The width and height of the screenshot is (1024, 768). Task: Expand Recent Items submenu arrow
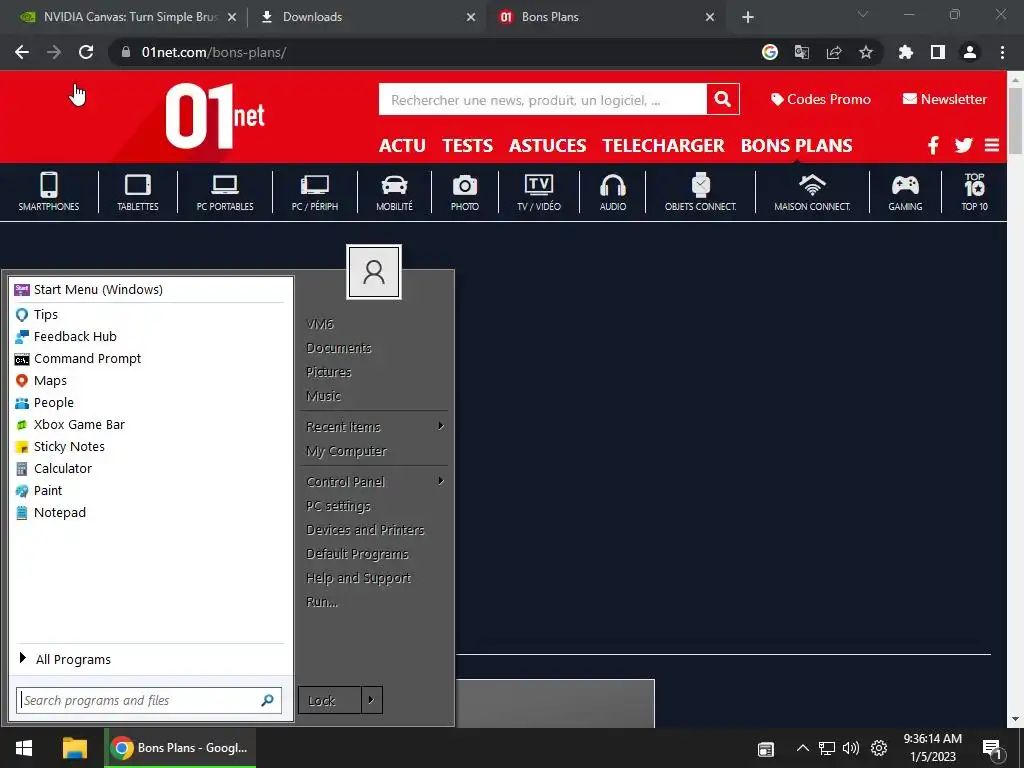[441, 426]
